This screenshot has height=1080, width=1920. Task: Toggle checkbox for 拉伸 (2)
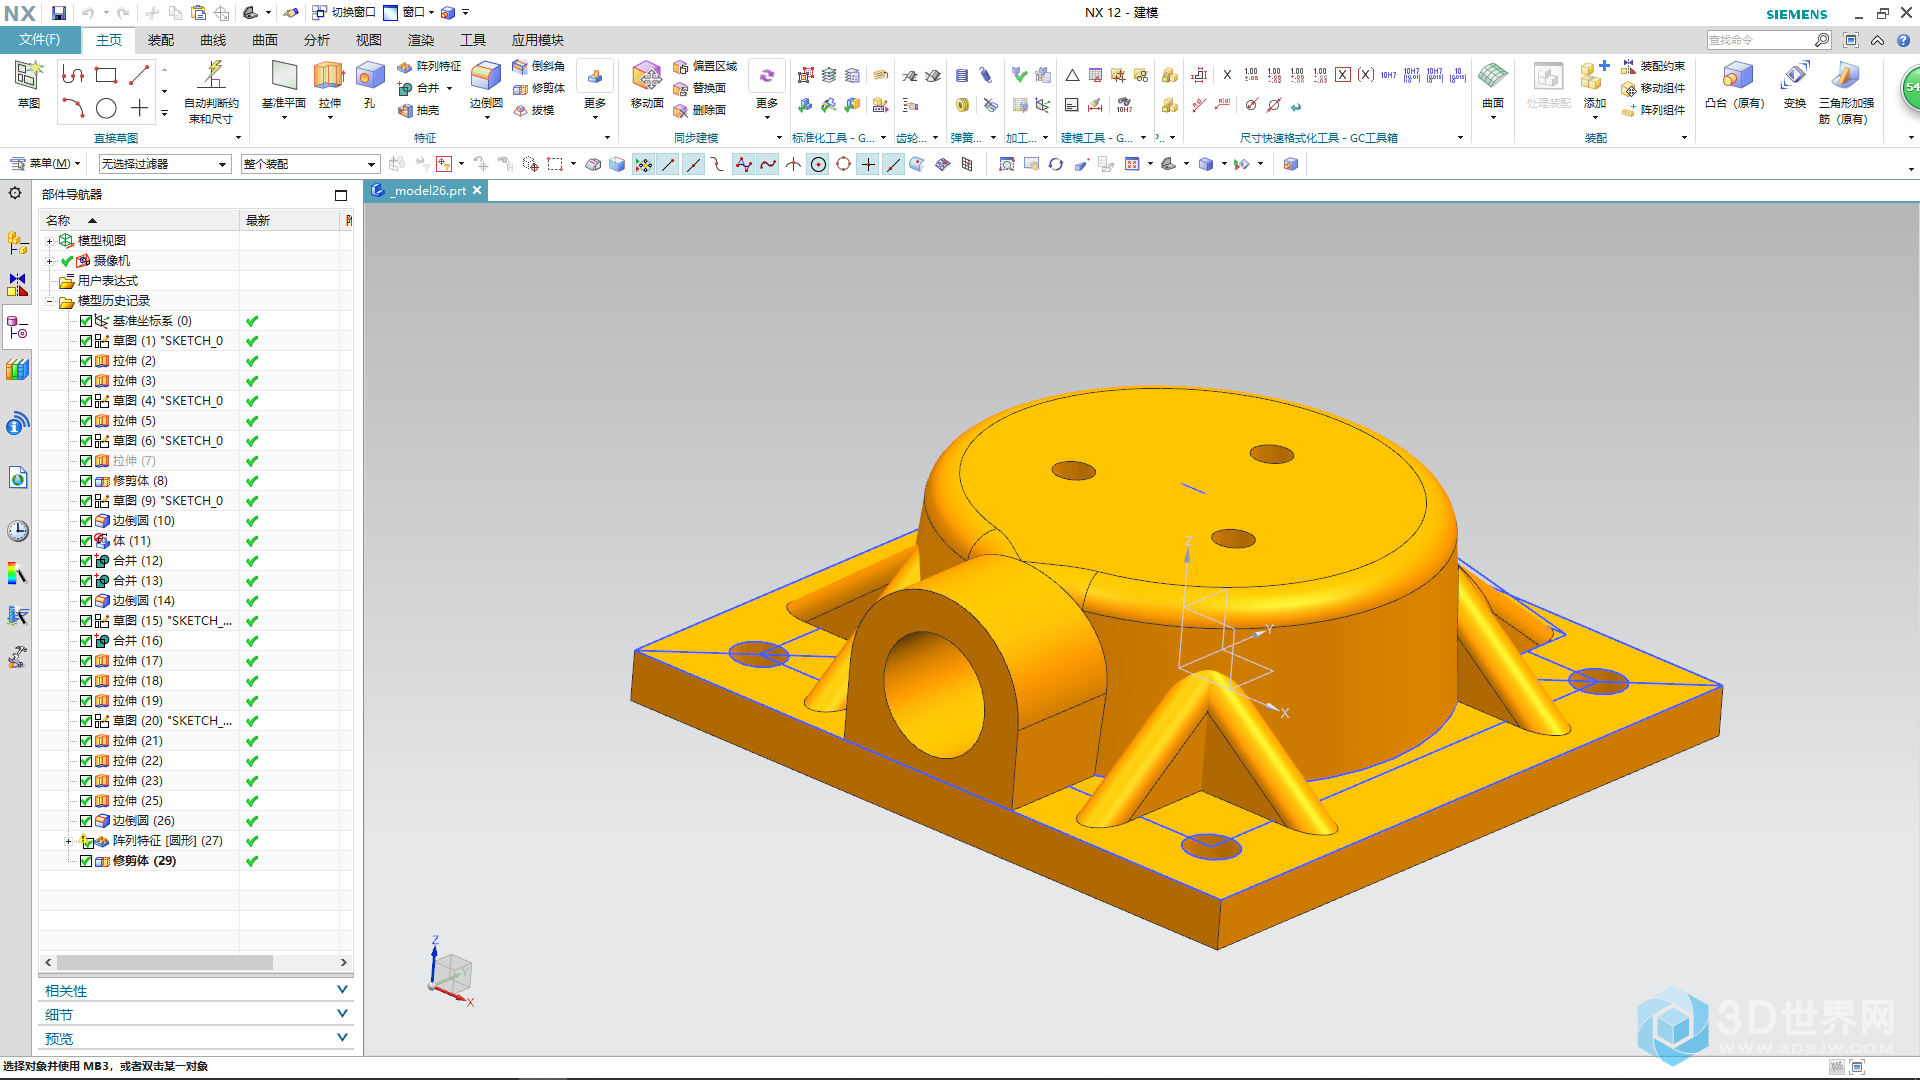tap(86, 361)
